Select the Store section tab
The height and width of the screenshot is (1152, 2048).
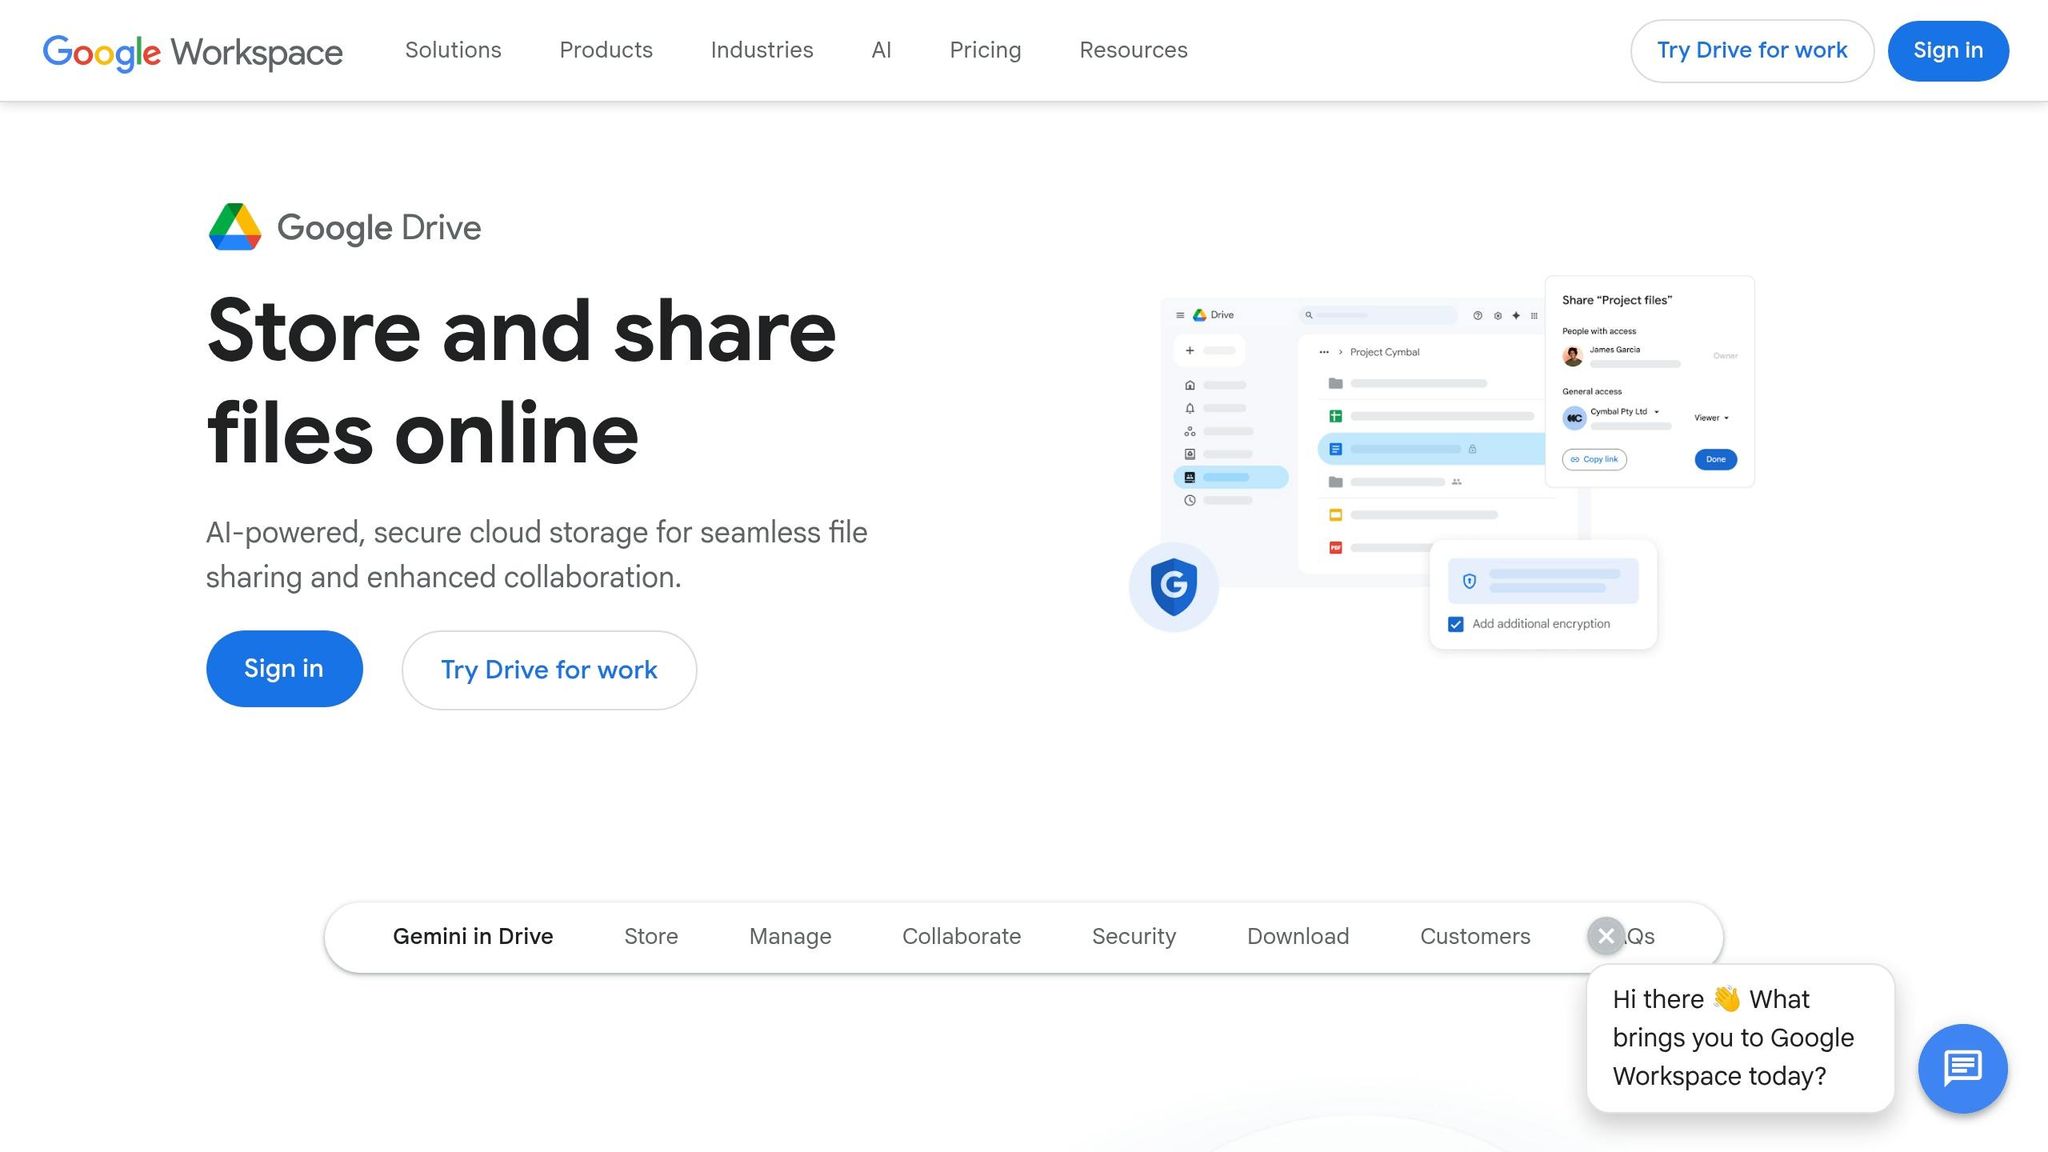point(651,937)
